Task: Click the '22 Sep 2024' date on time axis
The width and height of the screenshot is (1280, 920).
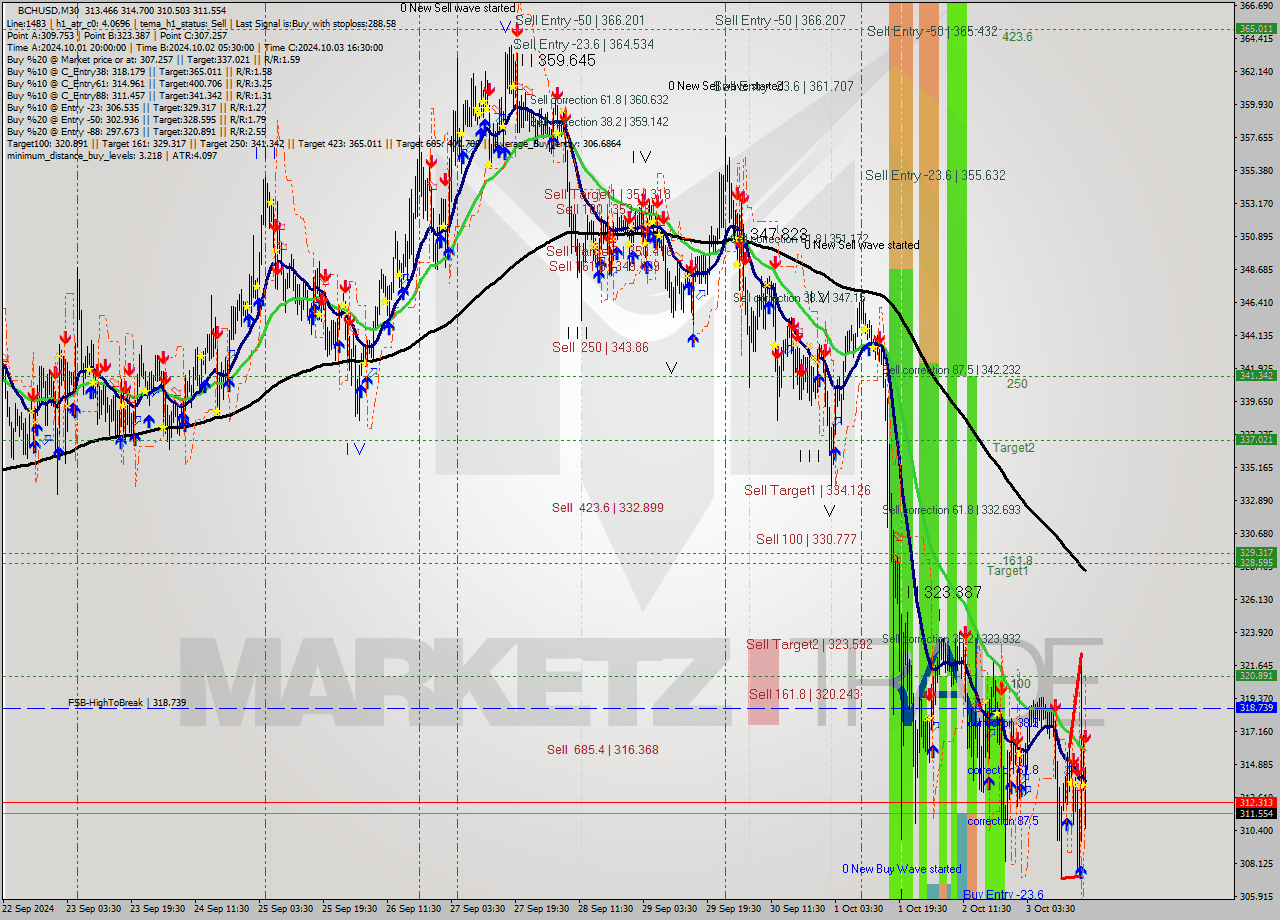Action: 30,909
